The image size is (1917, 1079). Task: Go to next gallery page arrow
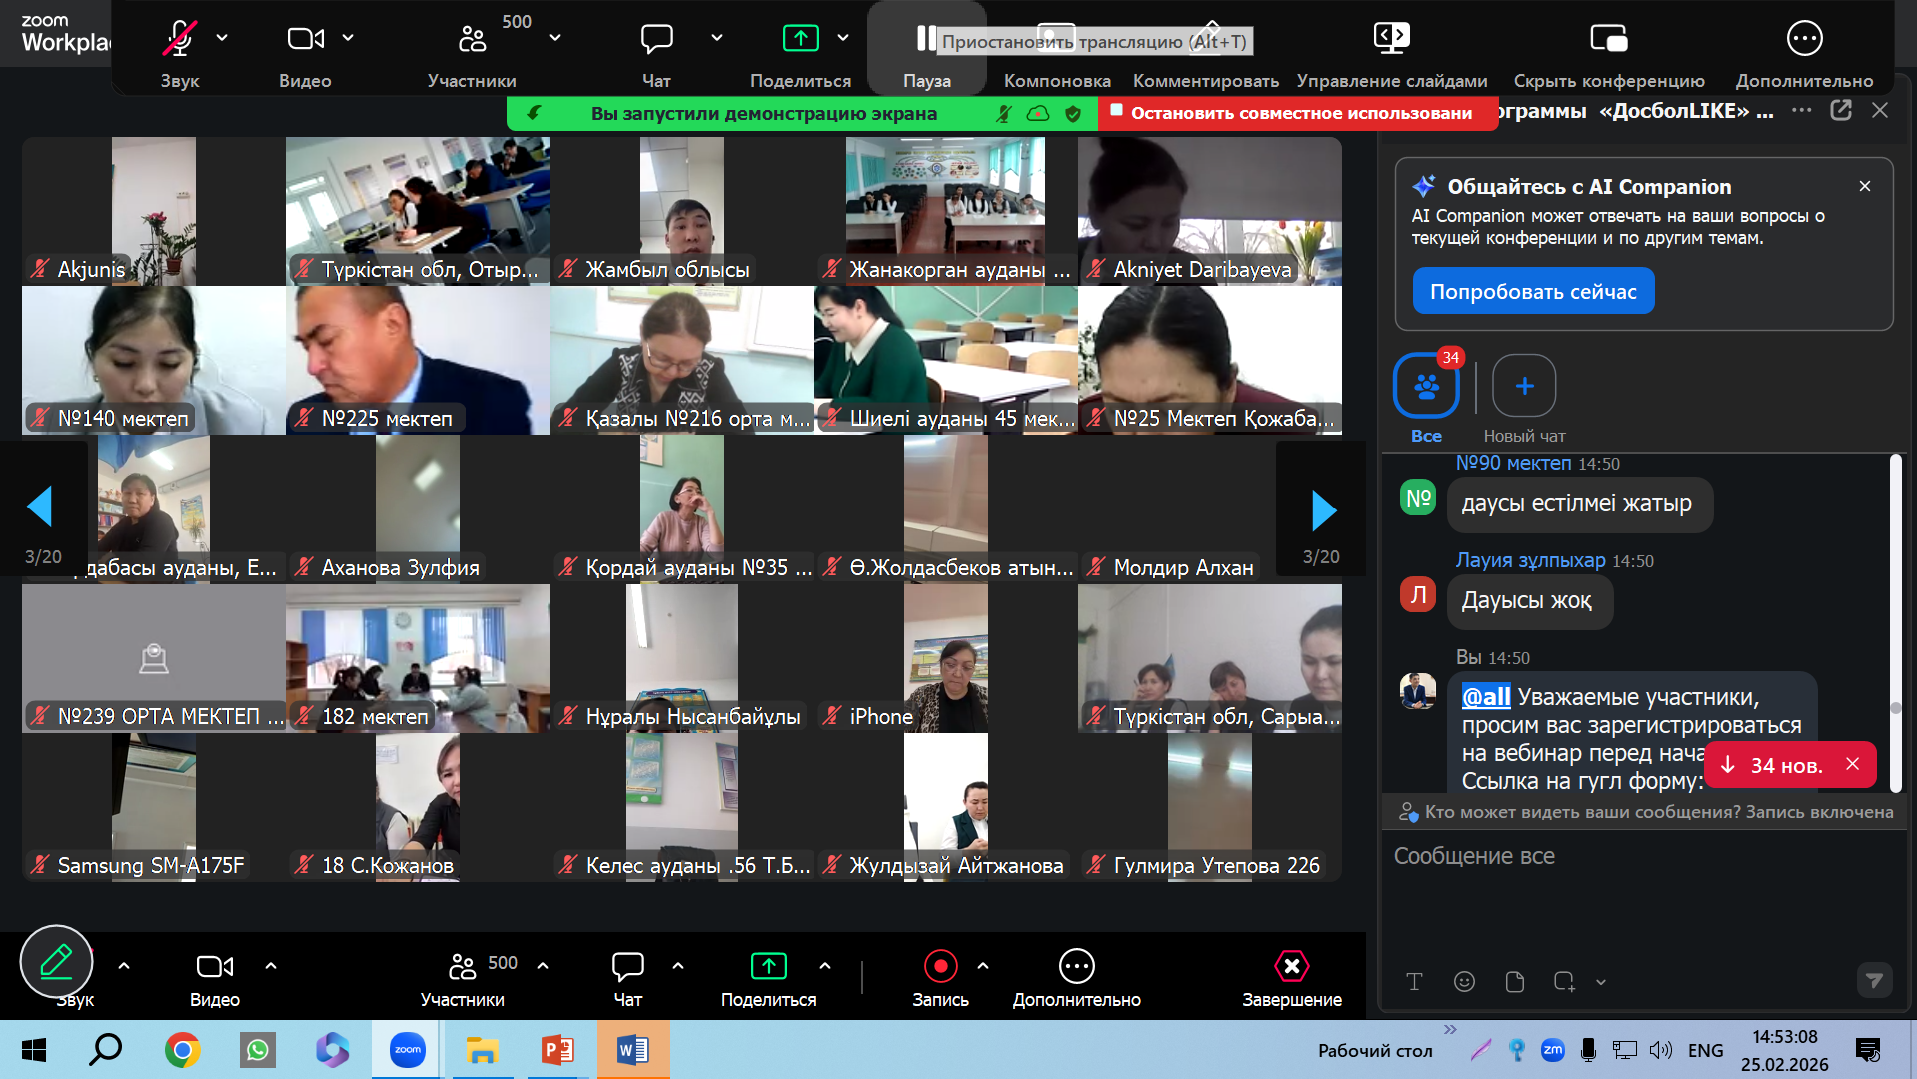click(1322, 510)
